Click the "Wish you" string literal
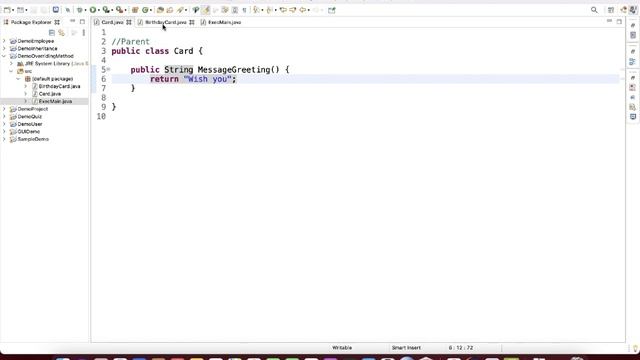This screenshot has width=640, height=360. click(x=208, y=79)
